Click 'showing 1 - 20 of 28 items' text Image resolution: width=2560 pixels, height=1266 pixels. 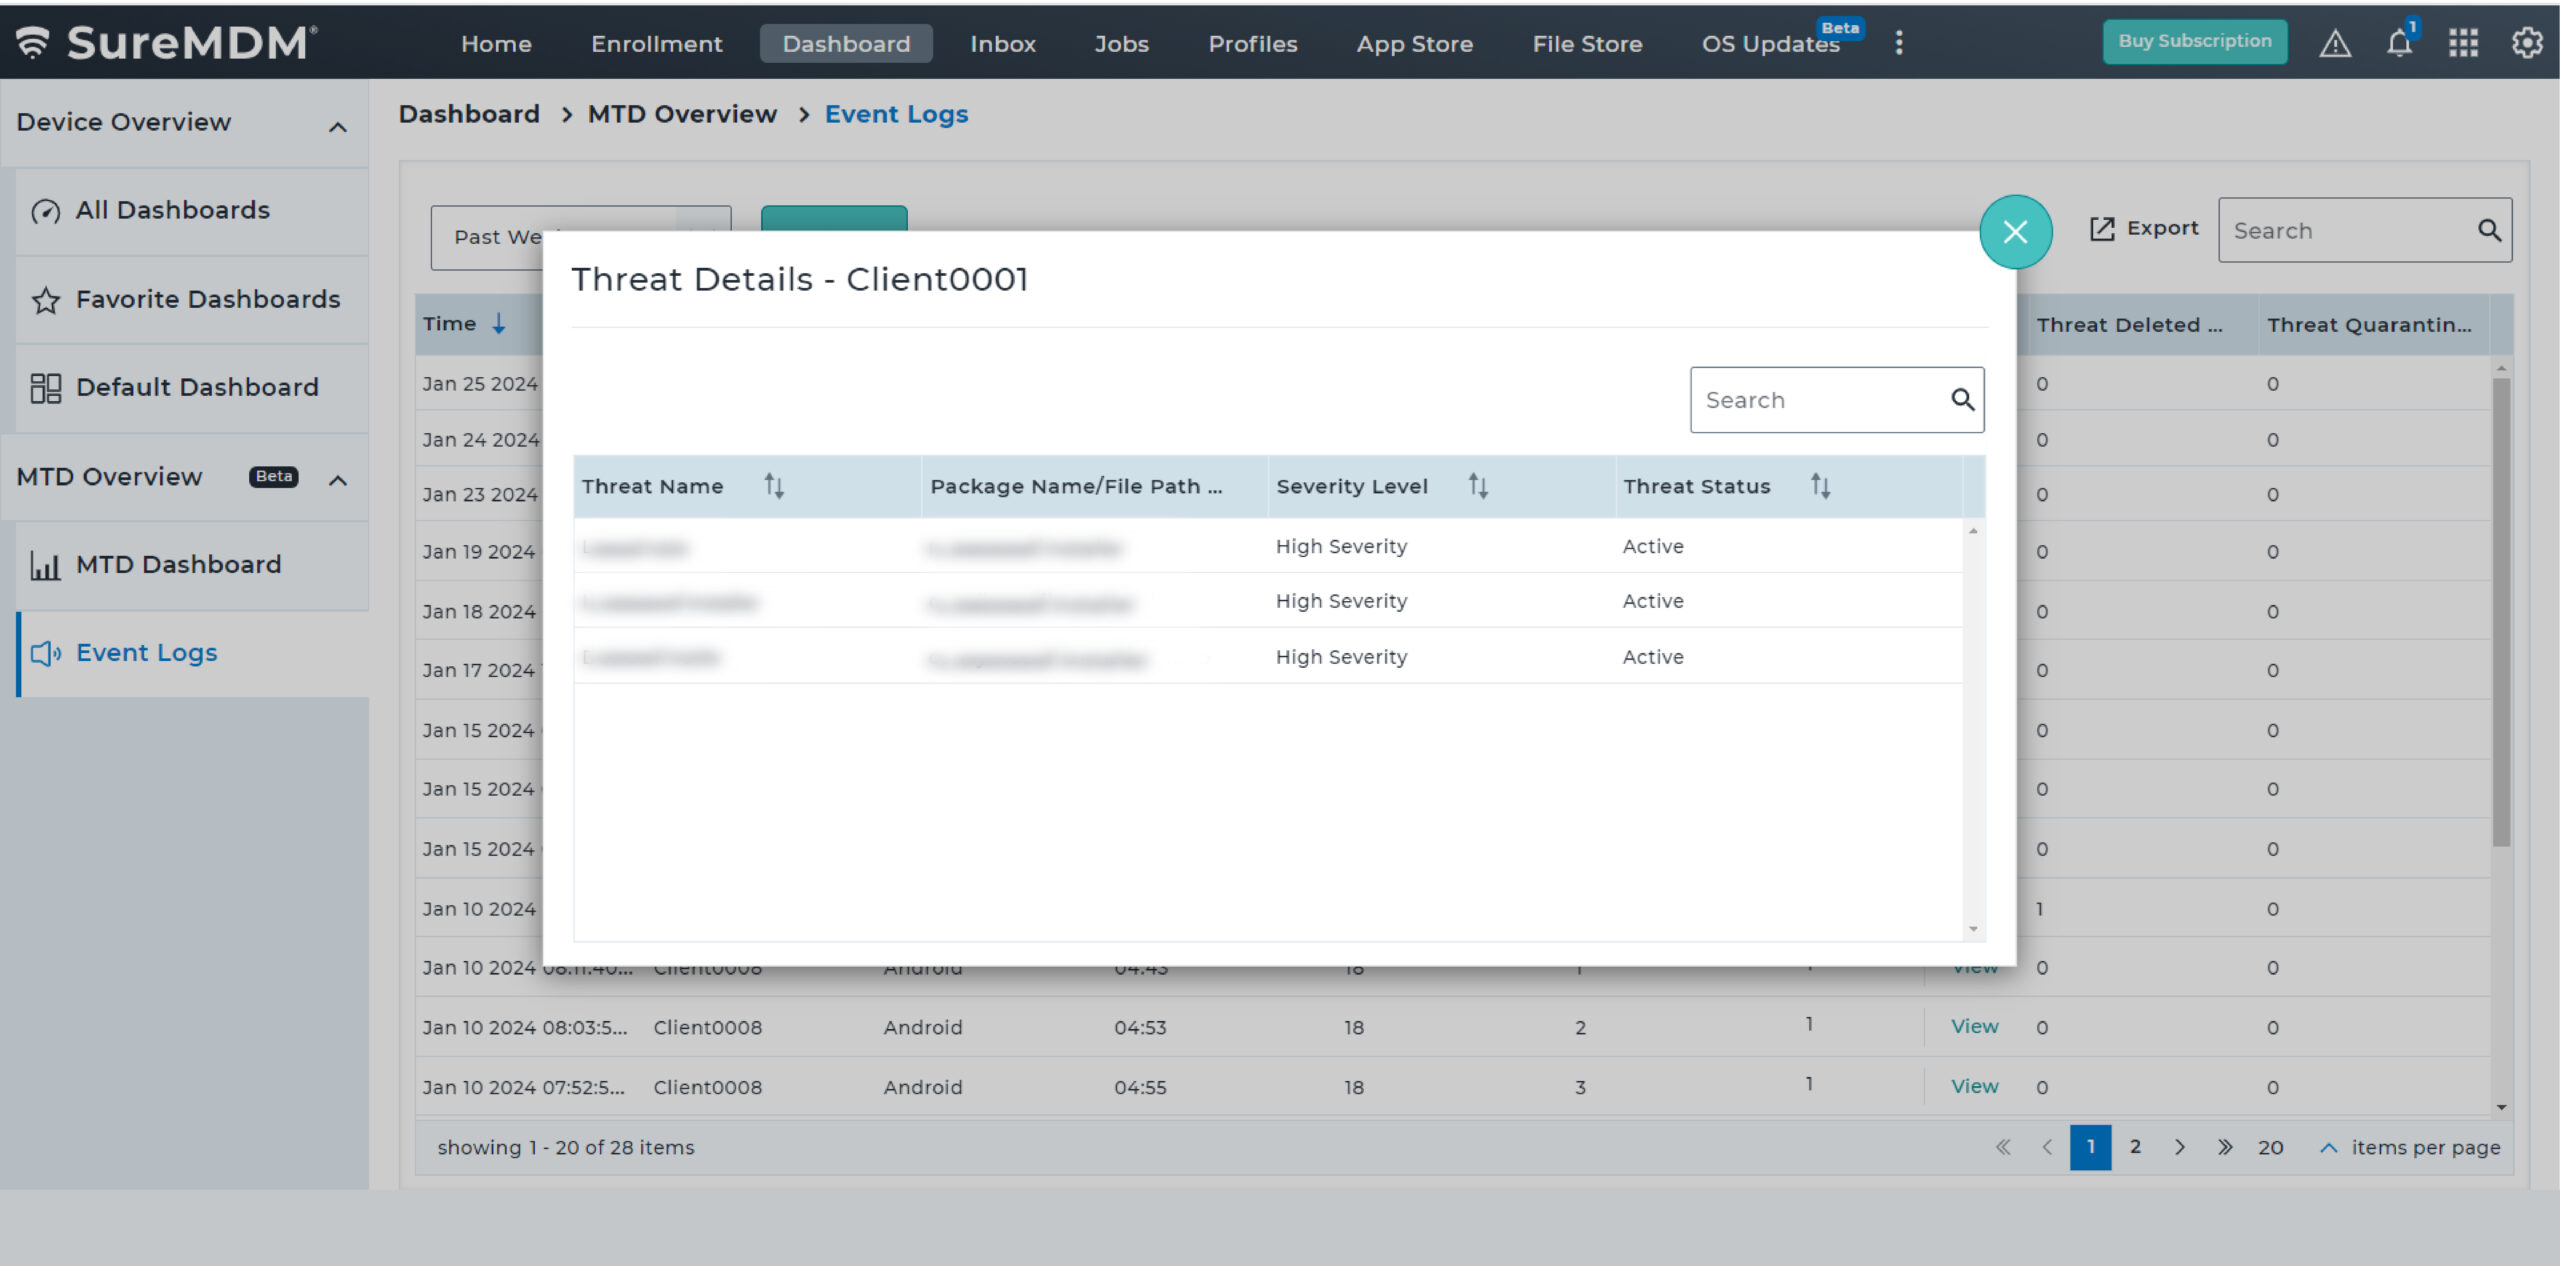(566, 1147)
